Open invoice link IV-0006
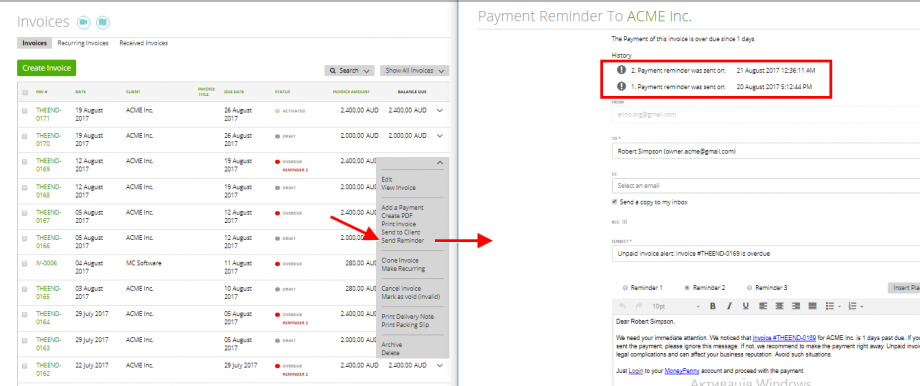 (46, 263)
